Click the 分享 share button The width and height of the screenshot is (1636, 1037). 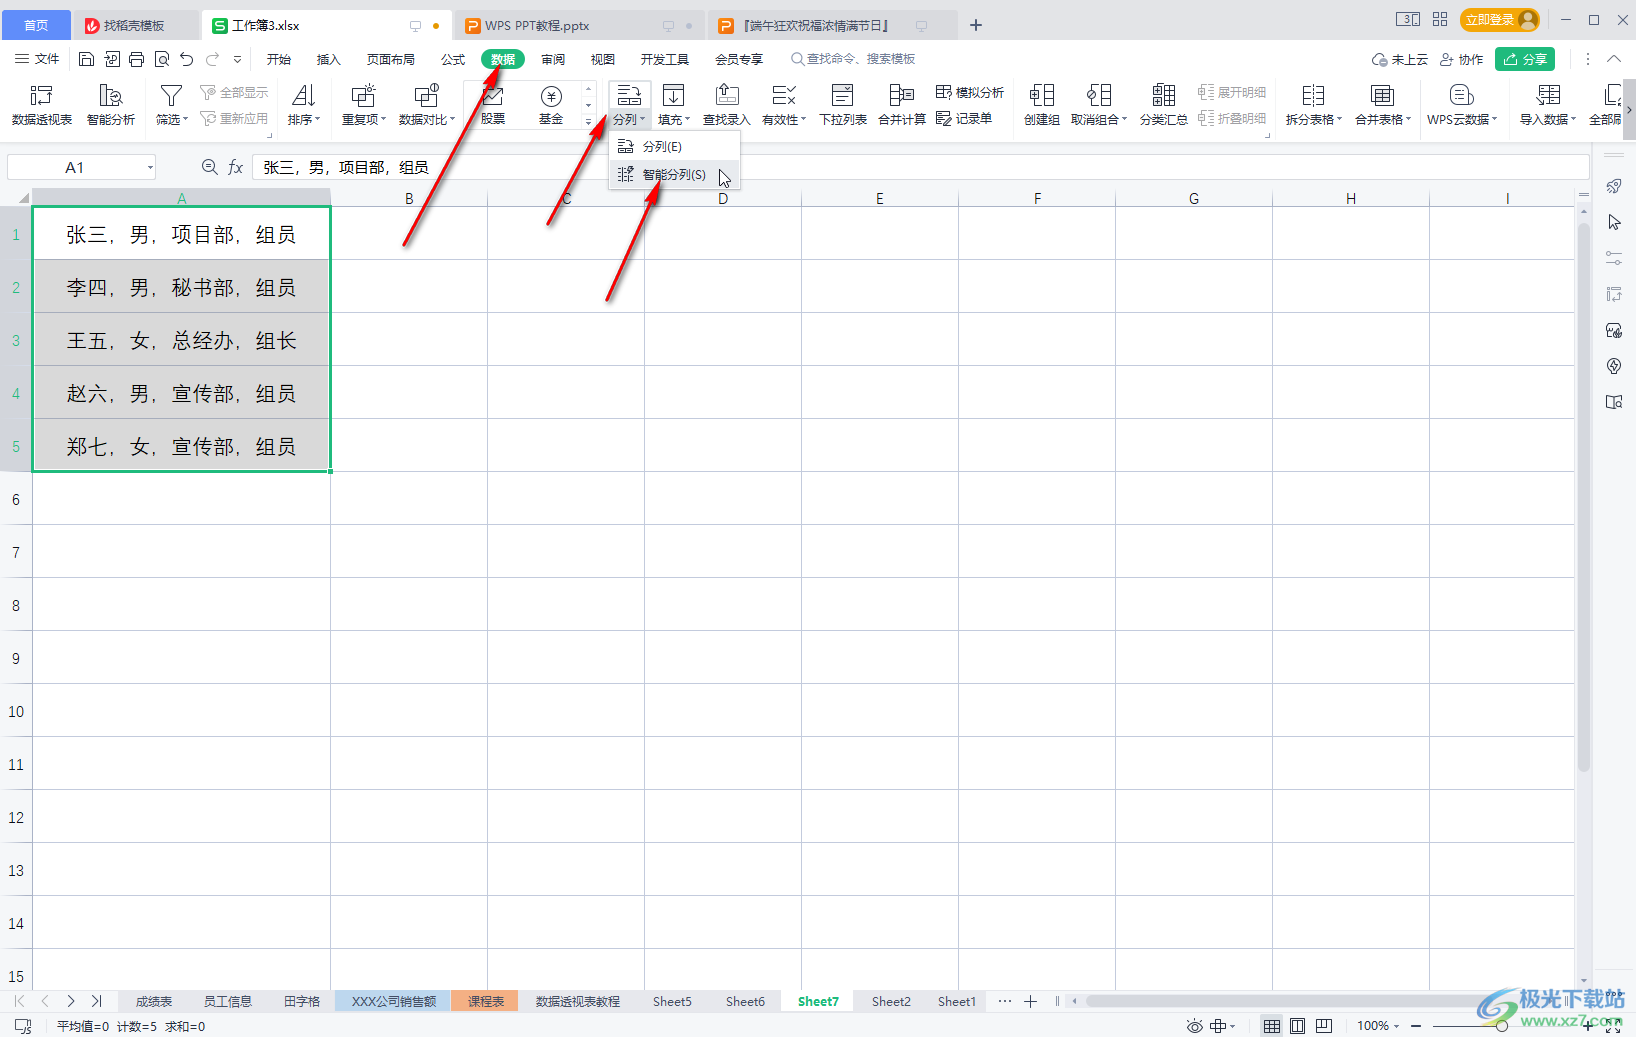click(1525, 59)
